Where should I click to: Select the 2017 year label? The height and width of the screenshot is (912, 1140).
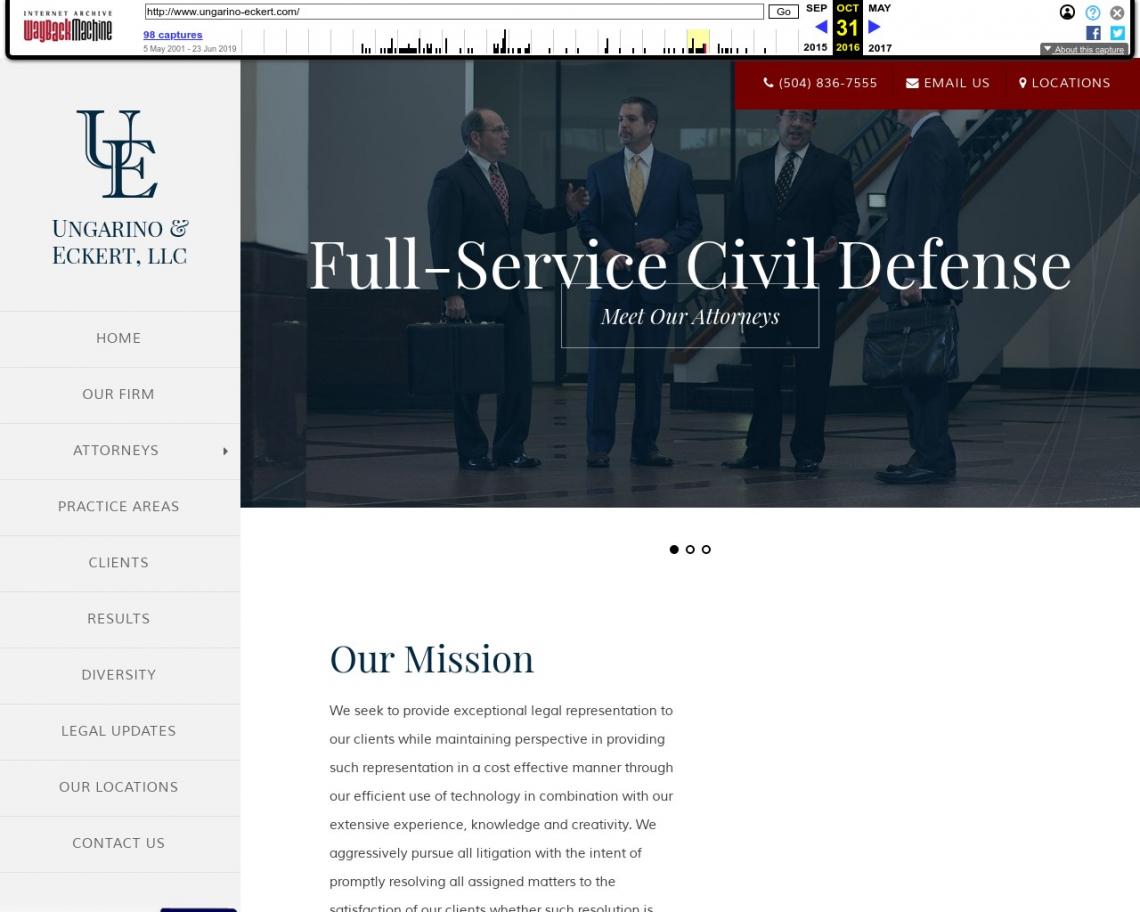click(880, 48)
